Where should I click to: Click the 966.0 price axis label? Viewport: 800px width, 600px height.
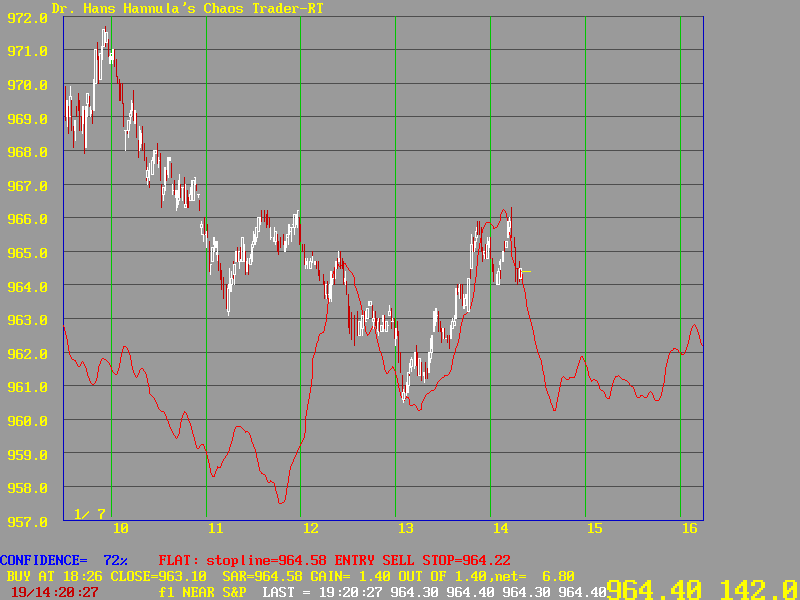pyautogui.click(x=27, y=219)
